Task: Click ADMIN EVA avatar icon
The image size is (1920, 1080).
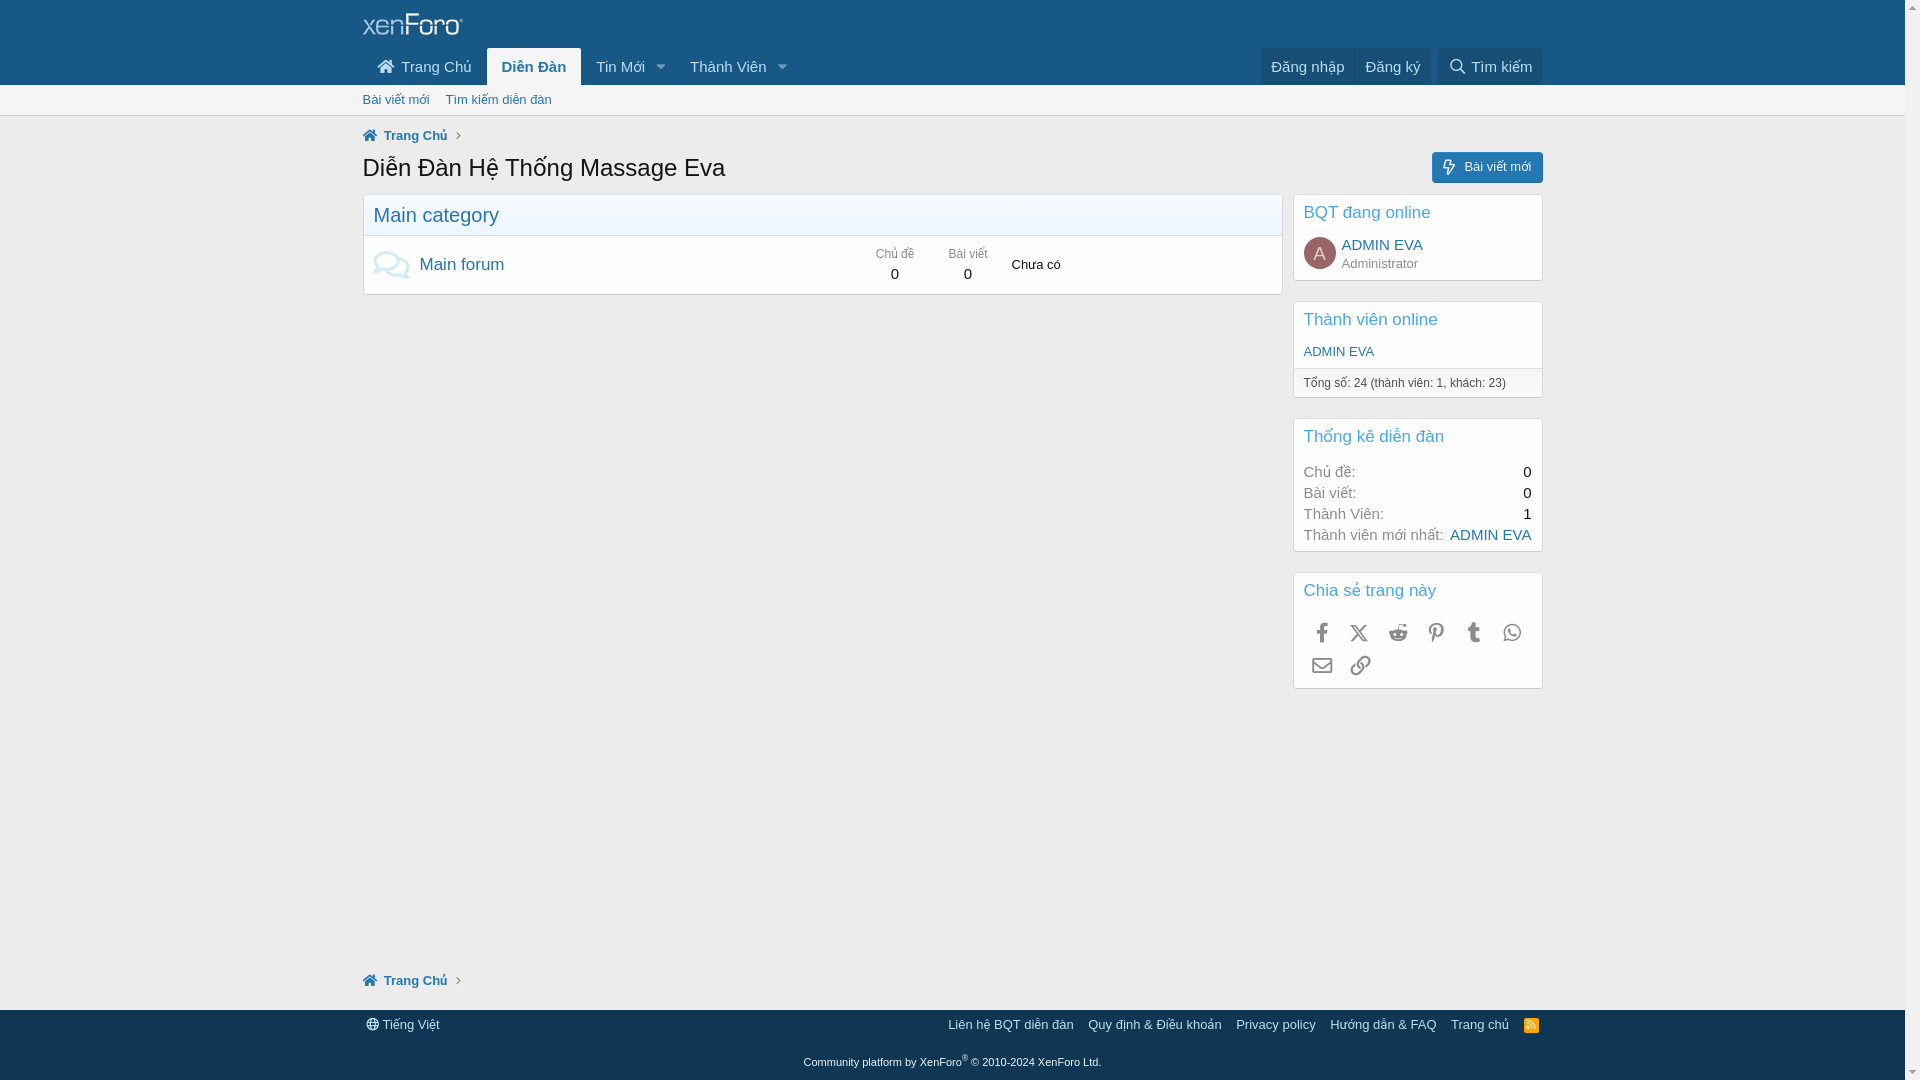Action: pyautogui.click(x=1320, y=253)
